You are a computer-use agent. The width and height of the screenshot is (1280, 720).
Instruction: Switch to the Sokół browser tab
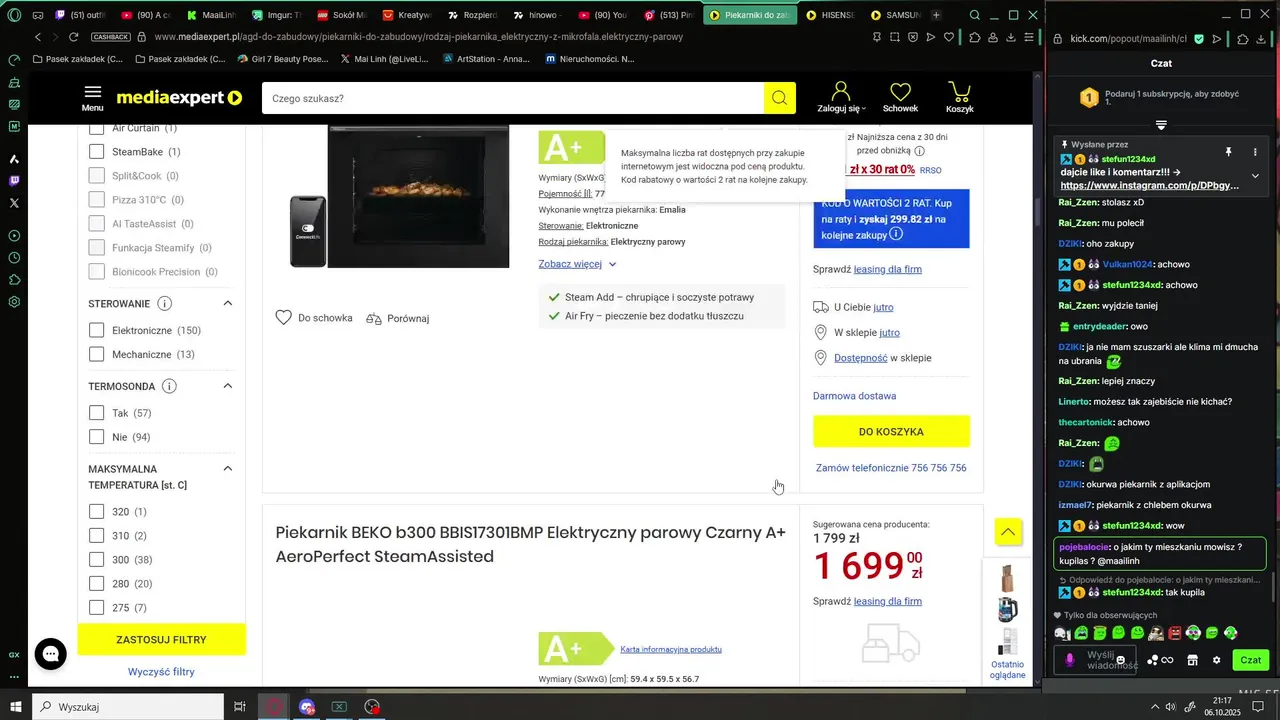(x=341, y=15)
